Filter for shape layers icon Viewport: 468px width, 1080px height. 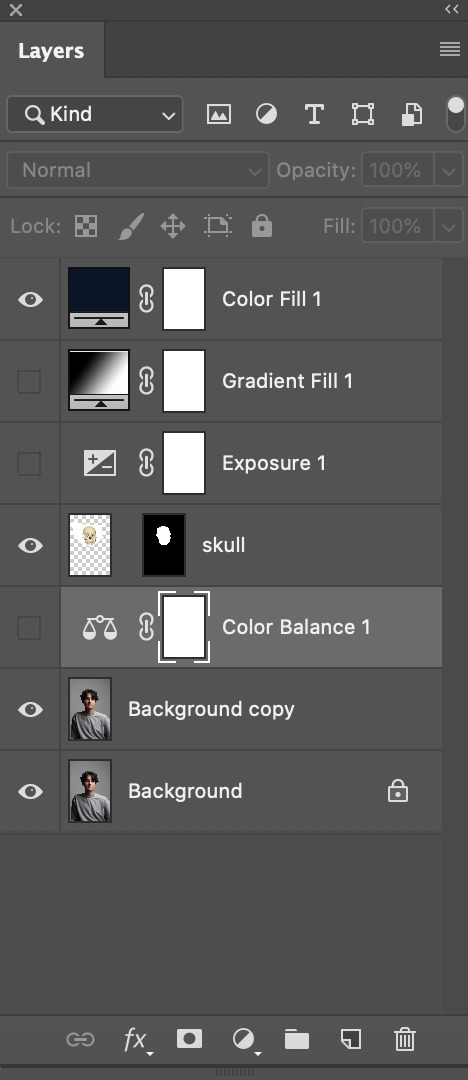click(x=363, y=114)
